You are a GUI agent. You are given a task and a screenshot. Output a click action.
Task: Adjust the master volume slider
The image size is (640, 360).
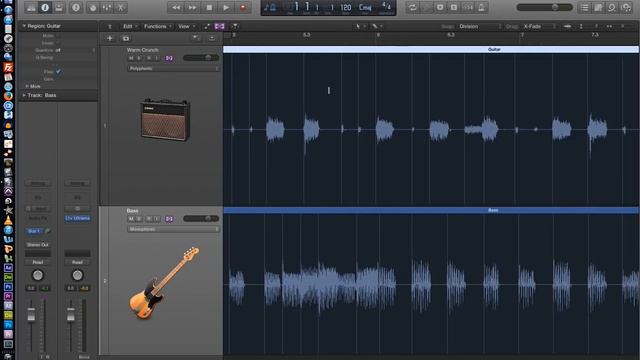(544, 7)
